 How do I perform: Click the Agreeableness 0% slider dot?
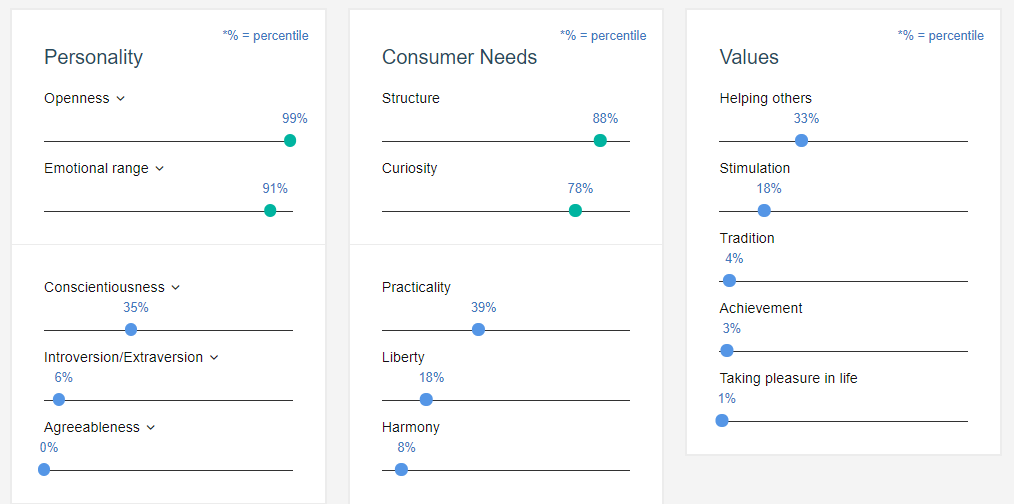coord(44,469)
